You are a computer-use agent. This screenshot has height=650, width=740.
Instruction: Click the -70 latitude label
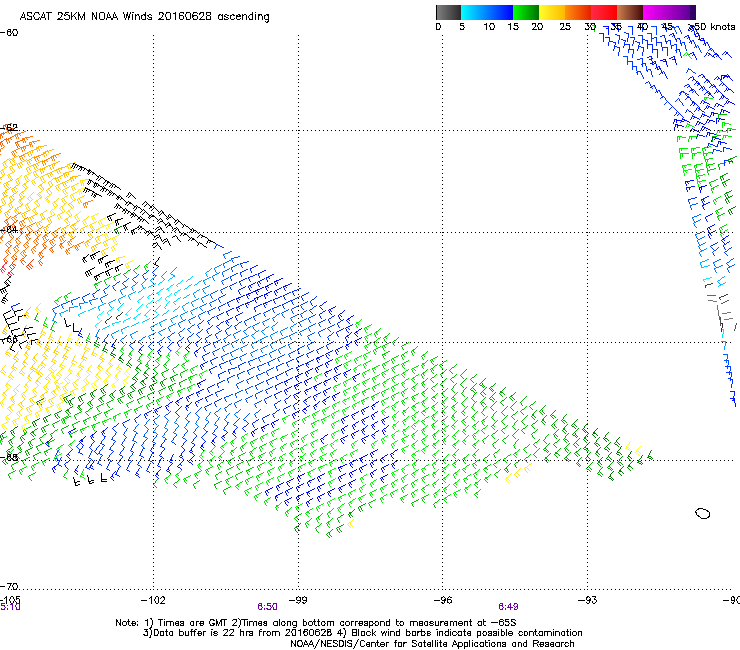(x=9, y=586)
